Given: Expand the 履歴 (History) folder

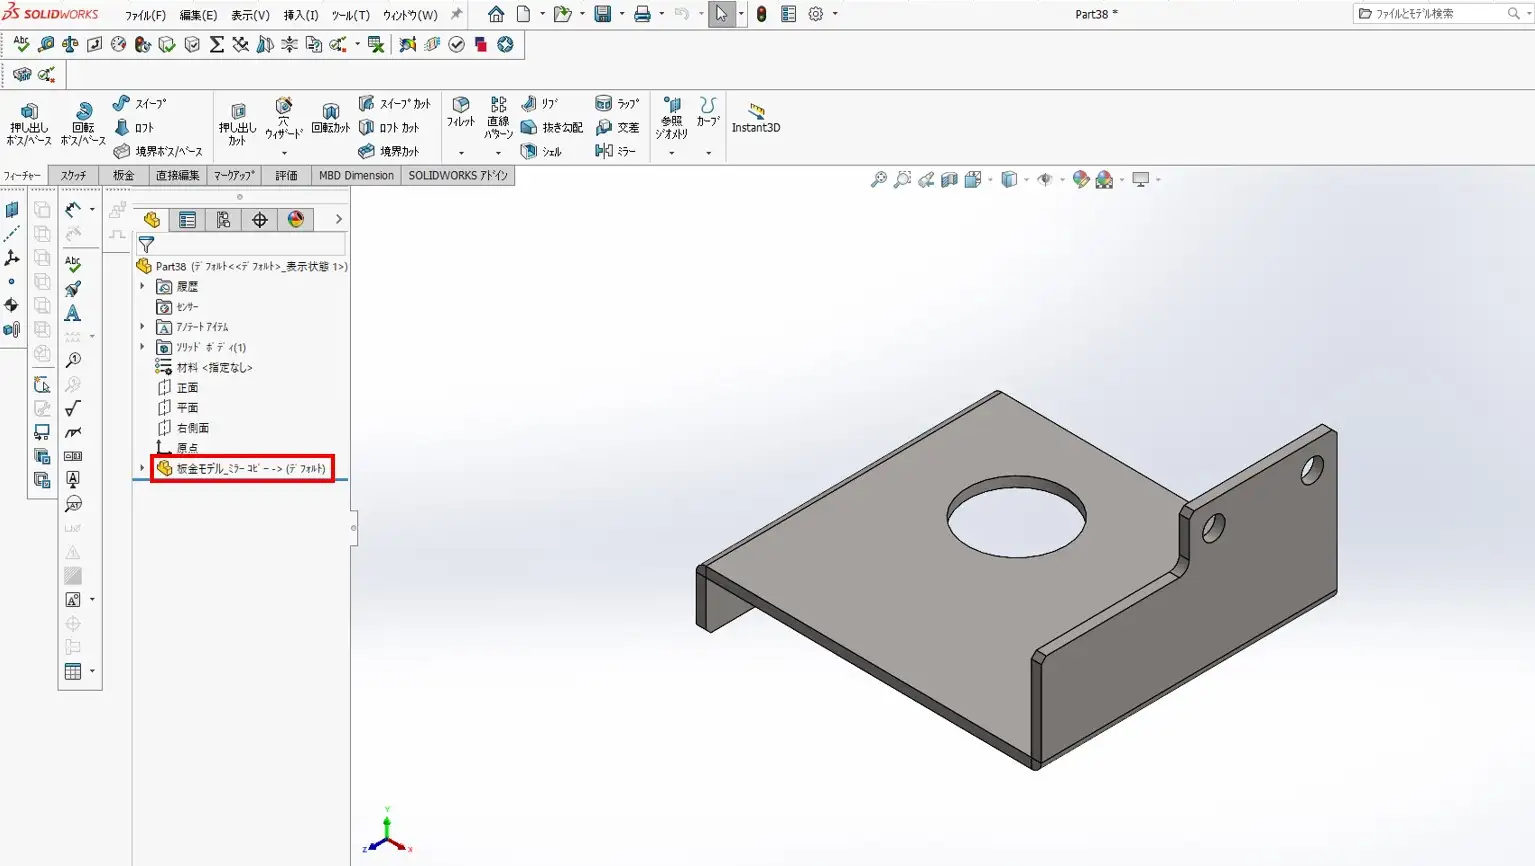Looking at the screenshot, I should point(142,286).
